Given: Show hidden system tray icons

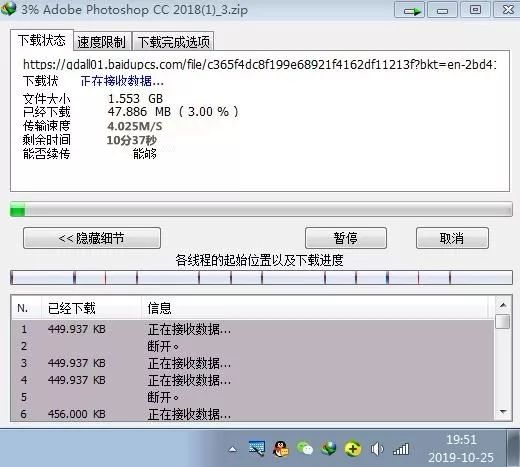Looking at the screenshot, I should pos(233,450).
